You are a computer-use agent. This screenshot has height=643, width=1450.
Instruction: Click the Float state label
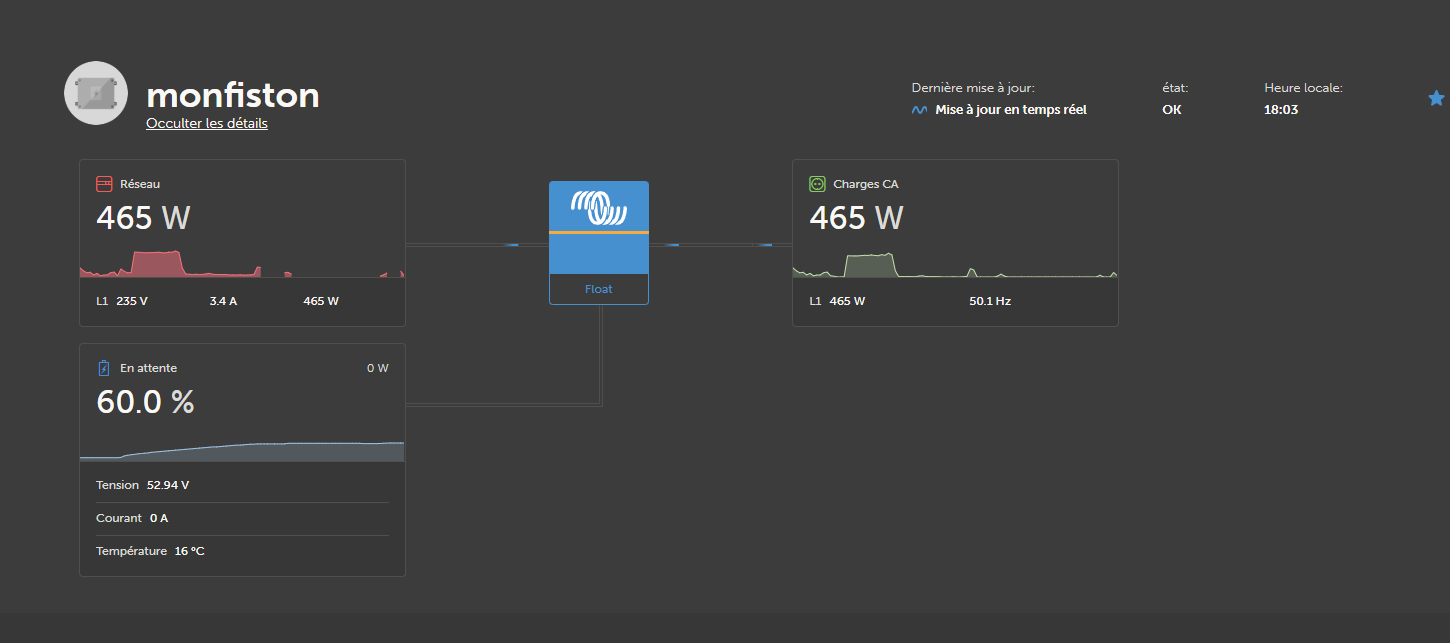pyautogui.click(x=599, y=289)
